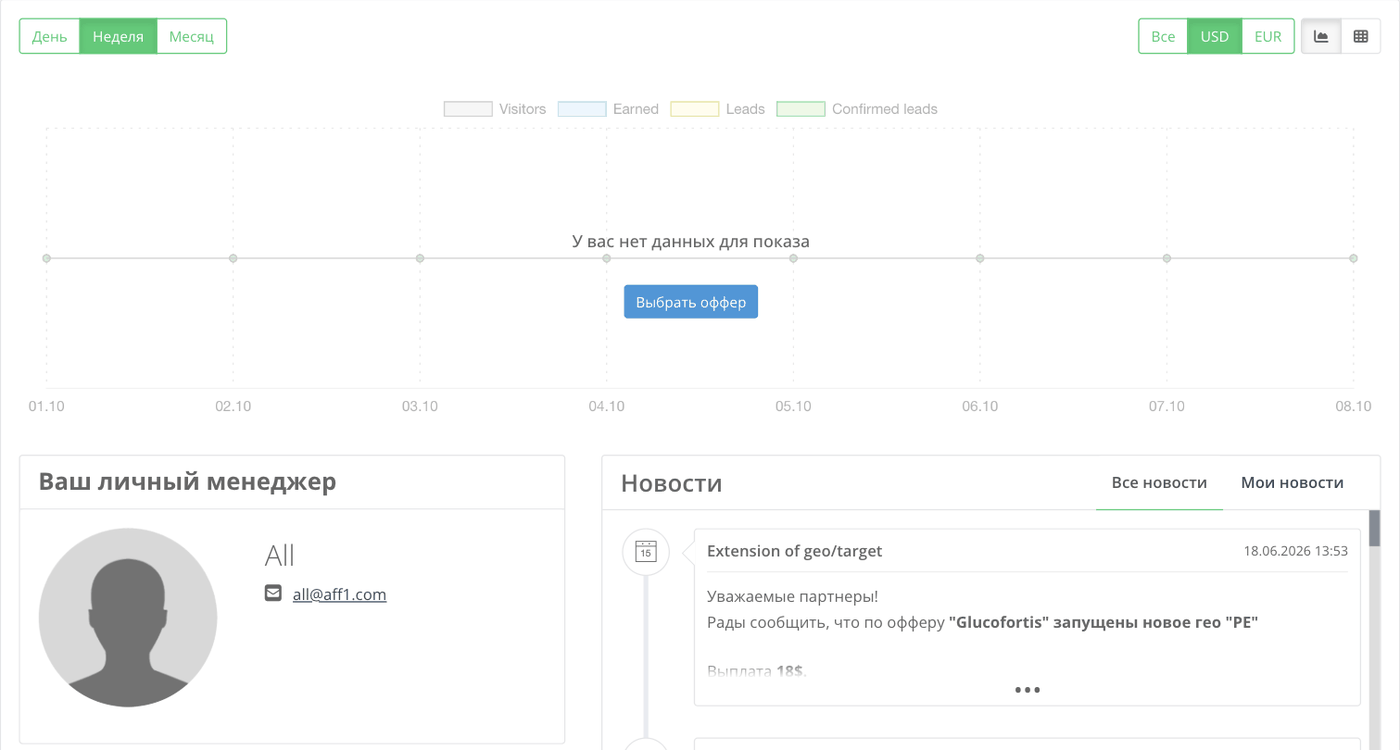1400x750 pixels.
Task: Switch to chart view icon
Action: (1321, 36)
